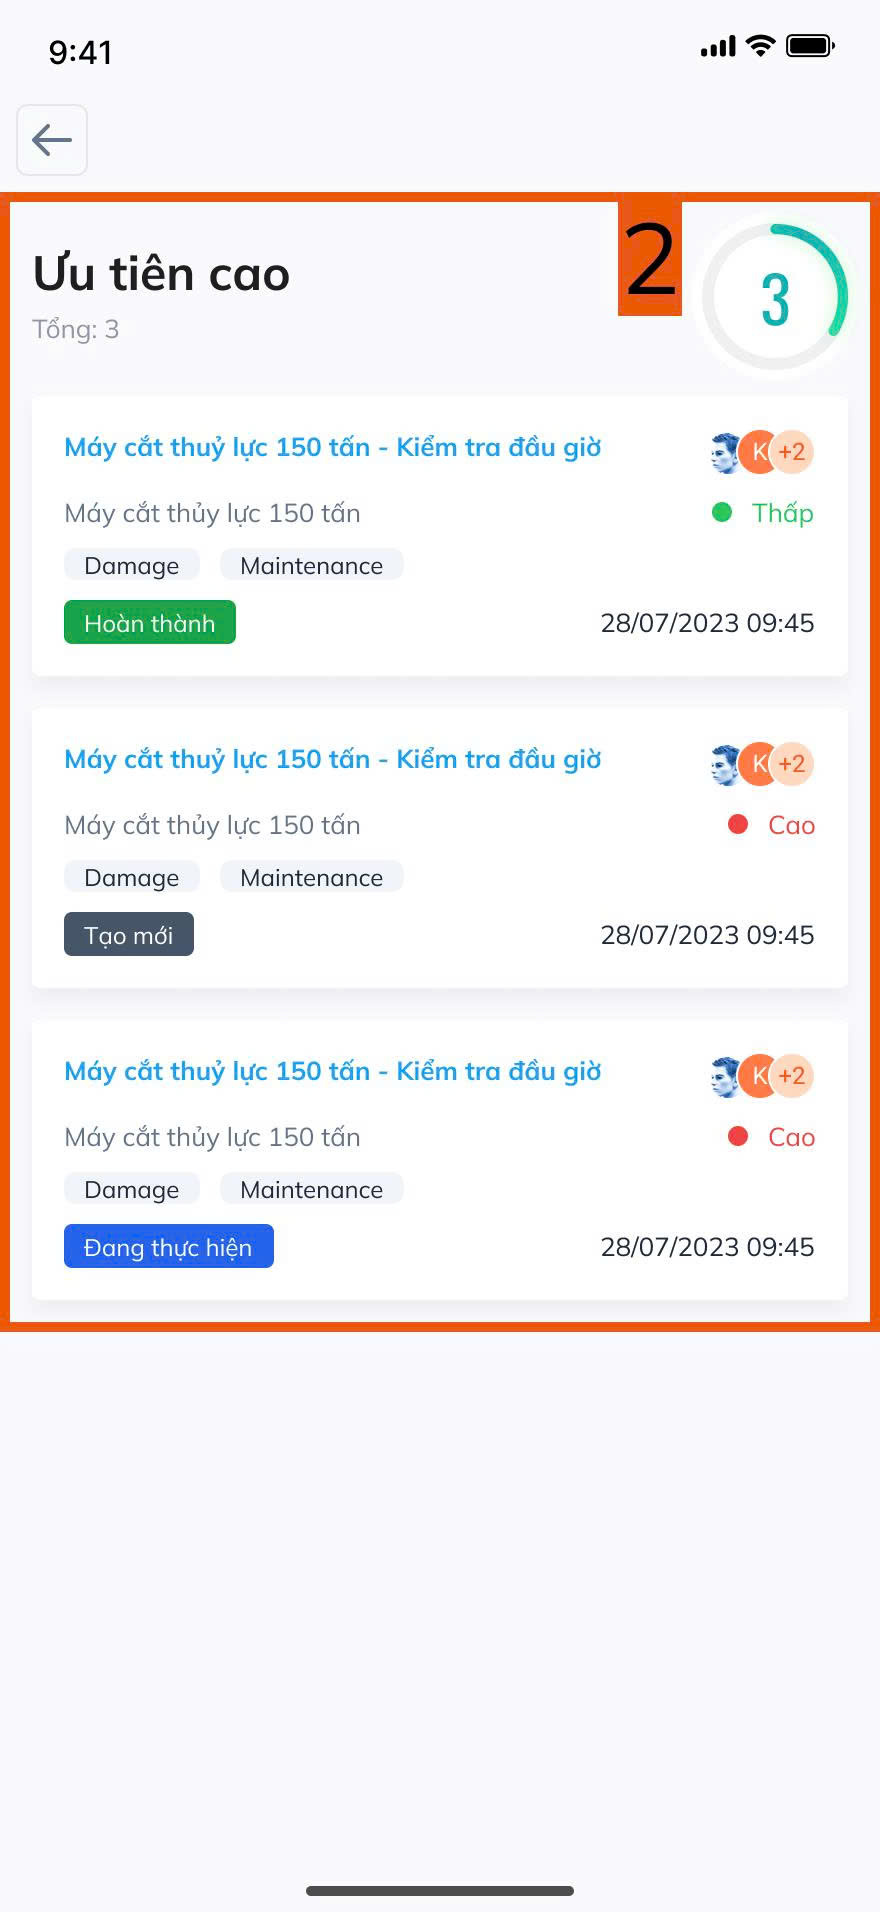Screen dimensions: 880x1912
Task: Tap the blue Đang thực hiện status badge
Action: tap(169, 1246)
